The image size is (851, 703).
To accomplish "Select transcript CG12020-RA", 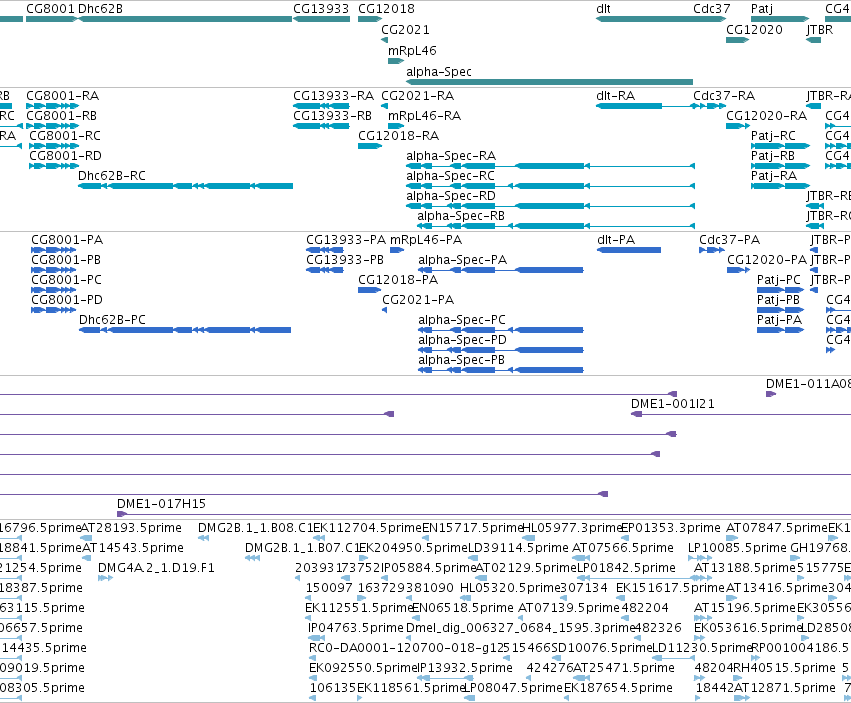I will (x=738, y=126).
